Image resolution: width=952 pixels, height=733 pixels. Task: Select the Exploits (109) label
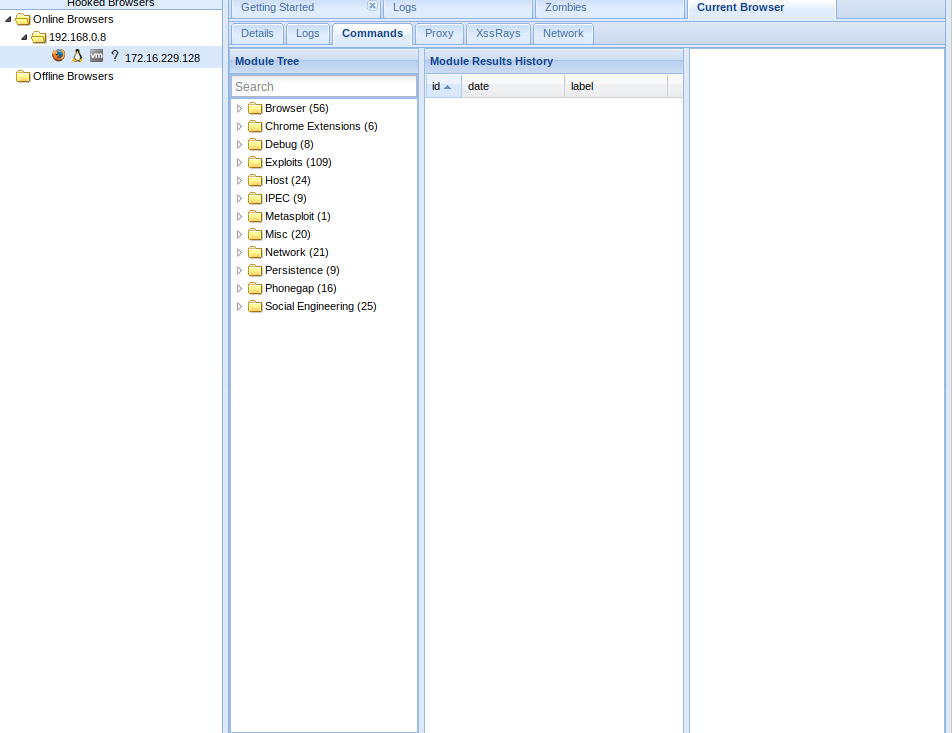click(298, 163)
